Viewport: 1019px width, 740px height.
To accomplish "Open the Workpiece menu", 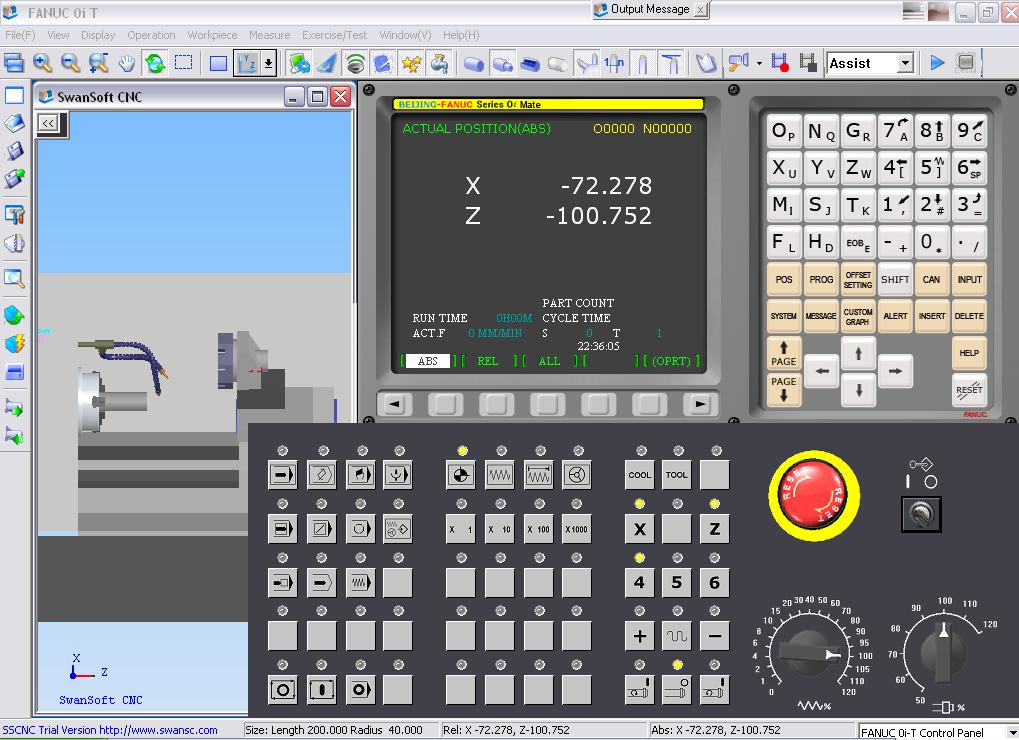I will click(x=212, y=35).
